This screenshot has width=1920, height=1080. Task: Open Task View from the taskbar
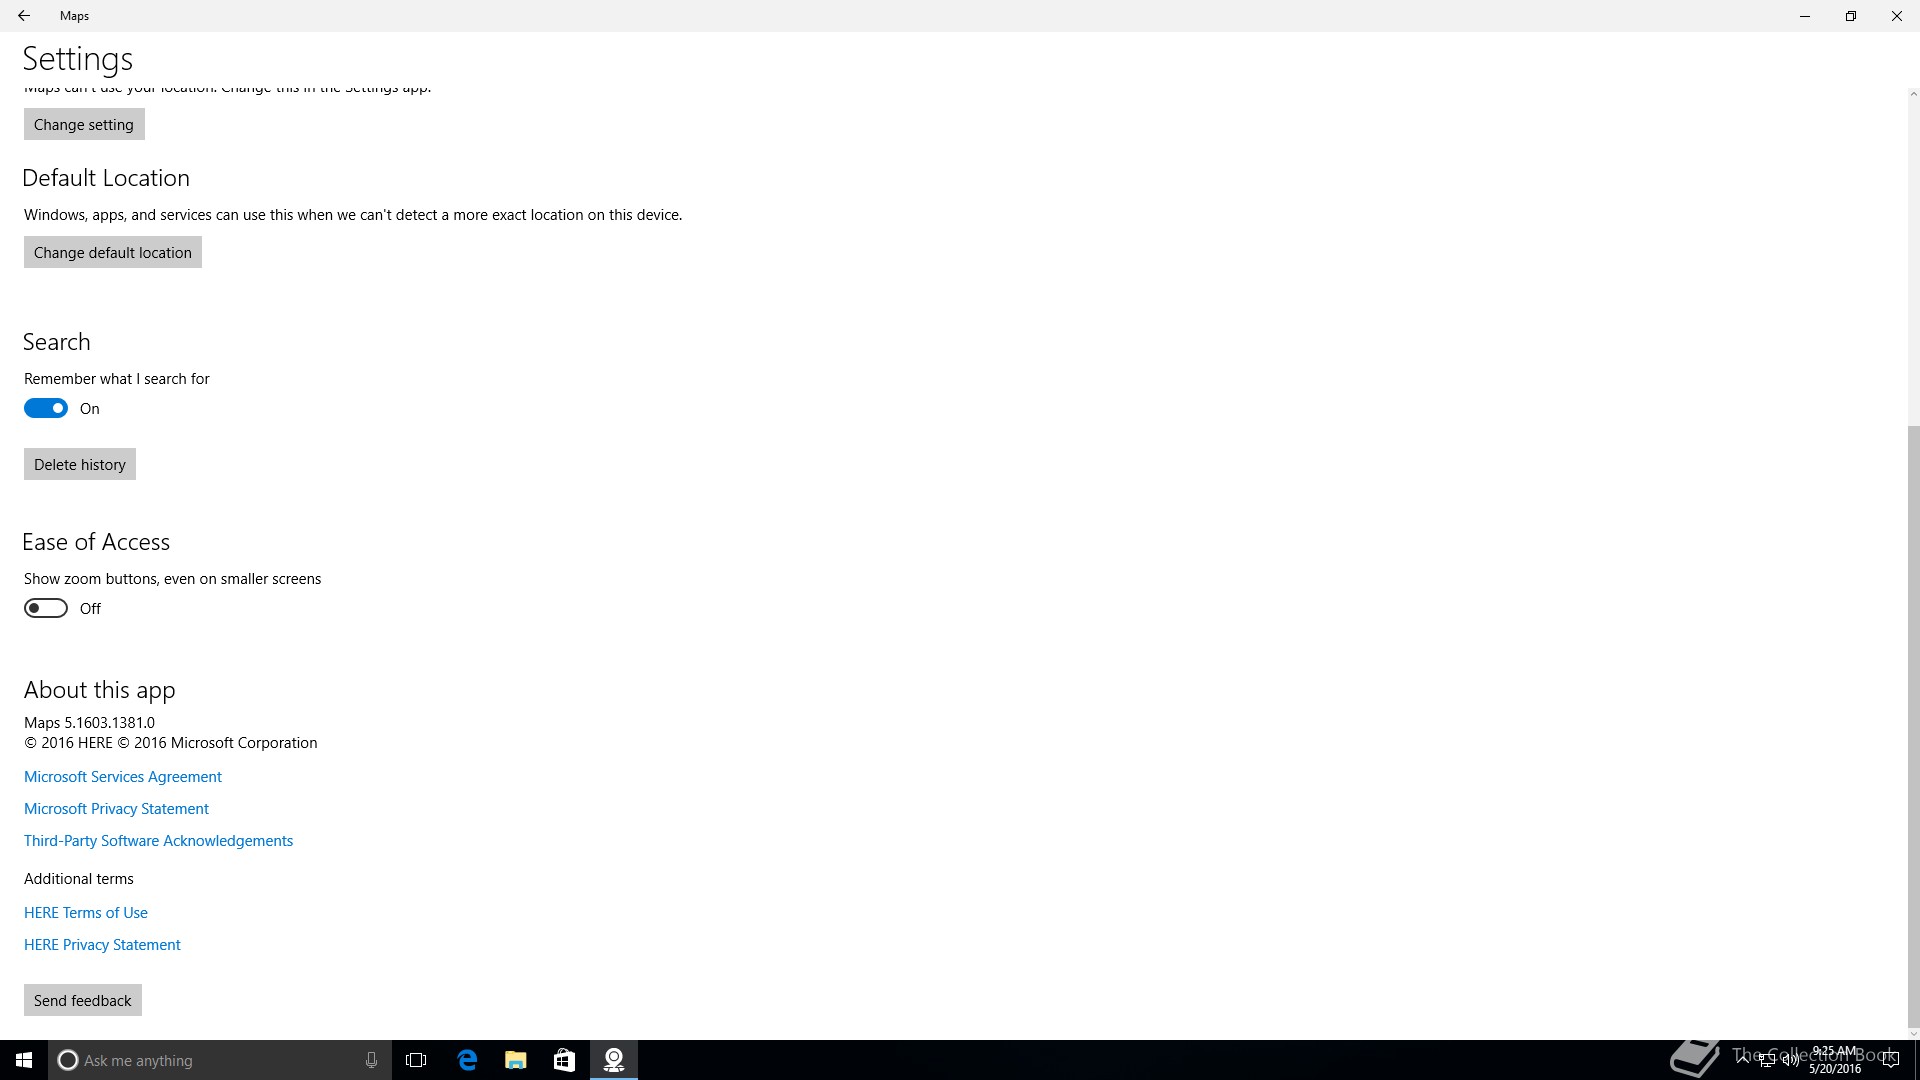pyautogui.click(x=416, y=1060)
